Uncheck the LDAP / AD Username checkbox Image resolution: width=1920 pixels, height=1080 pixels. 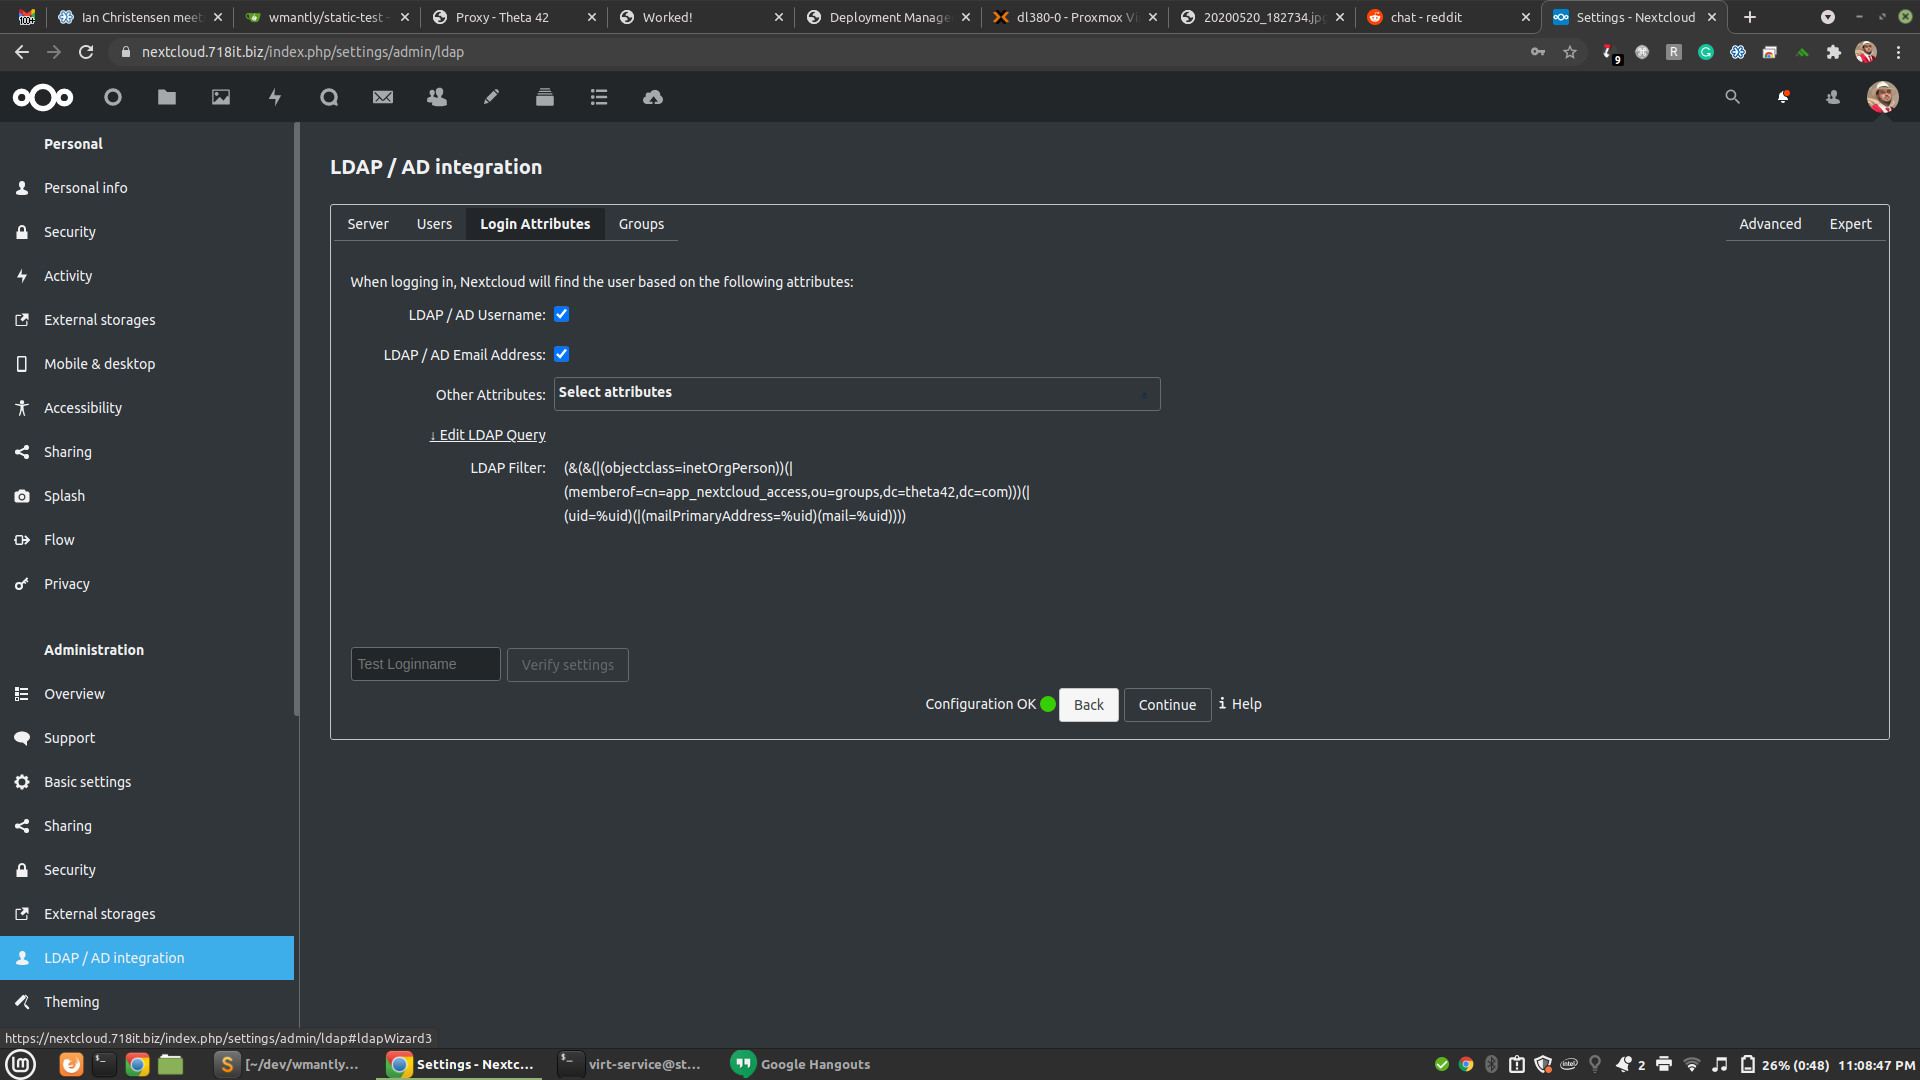(x=562, y=314)
